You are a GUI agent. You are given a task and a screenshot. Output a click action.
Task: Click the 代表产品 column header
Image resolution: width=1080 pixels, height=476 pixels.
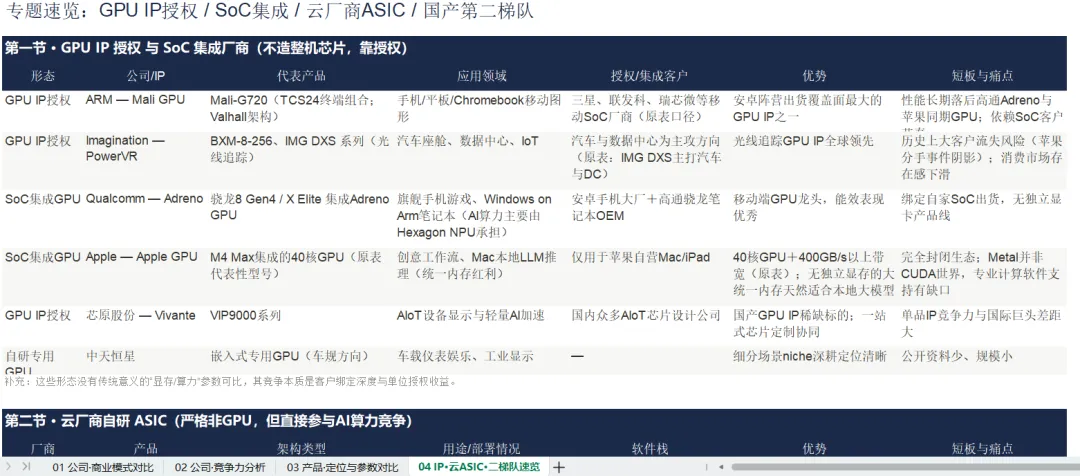point(302,76)
